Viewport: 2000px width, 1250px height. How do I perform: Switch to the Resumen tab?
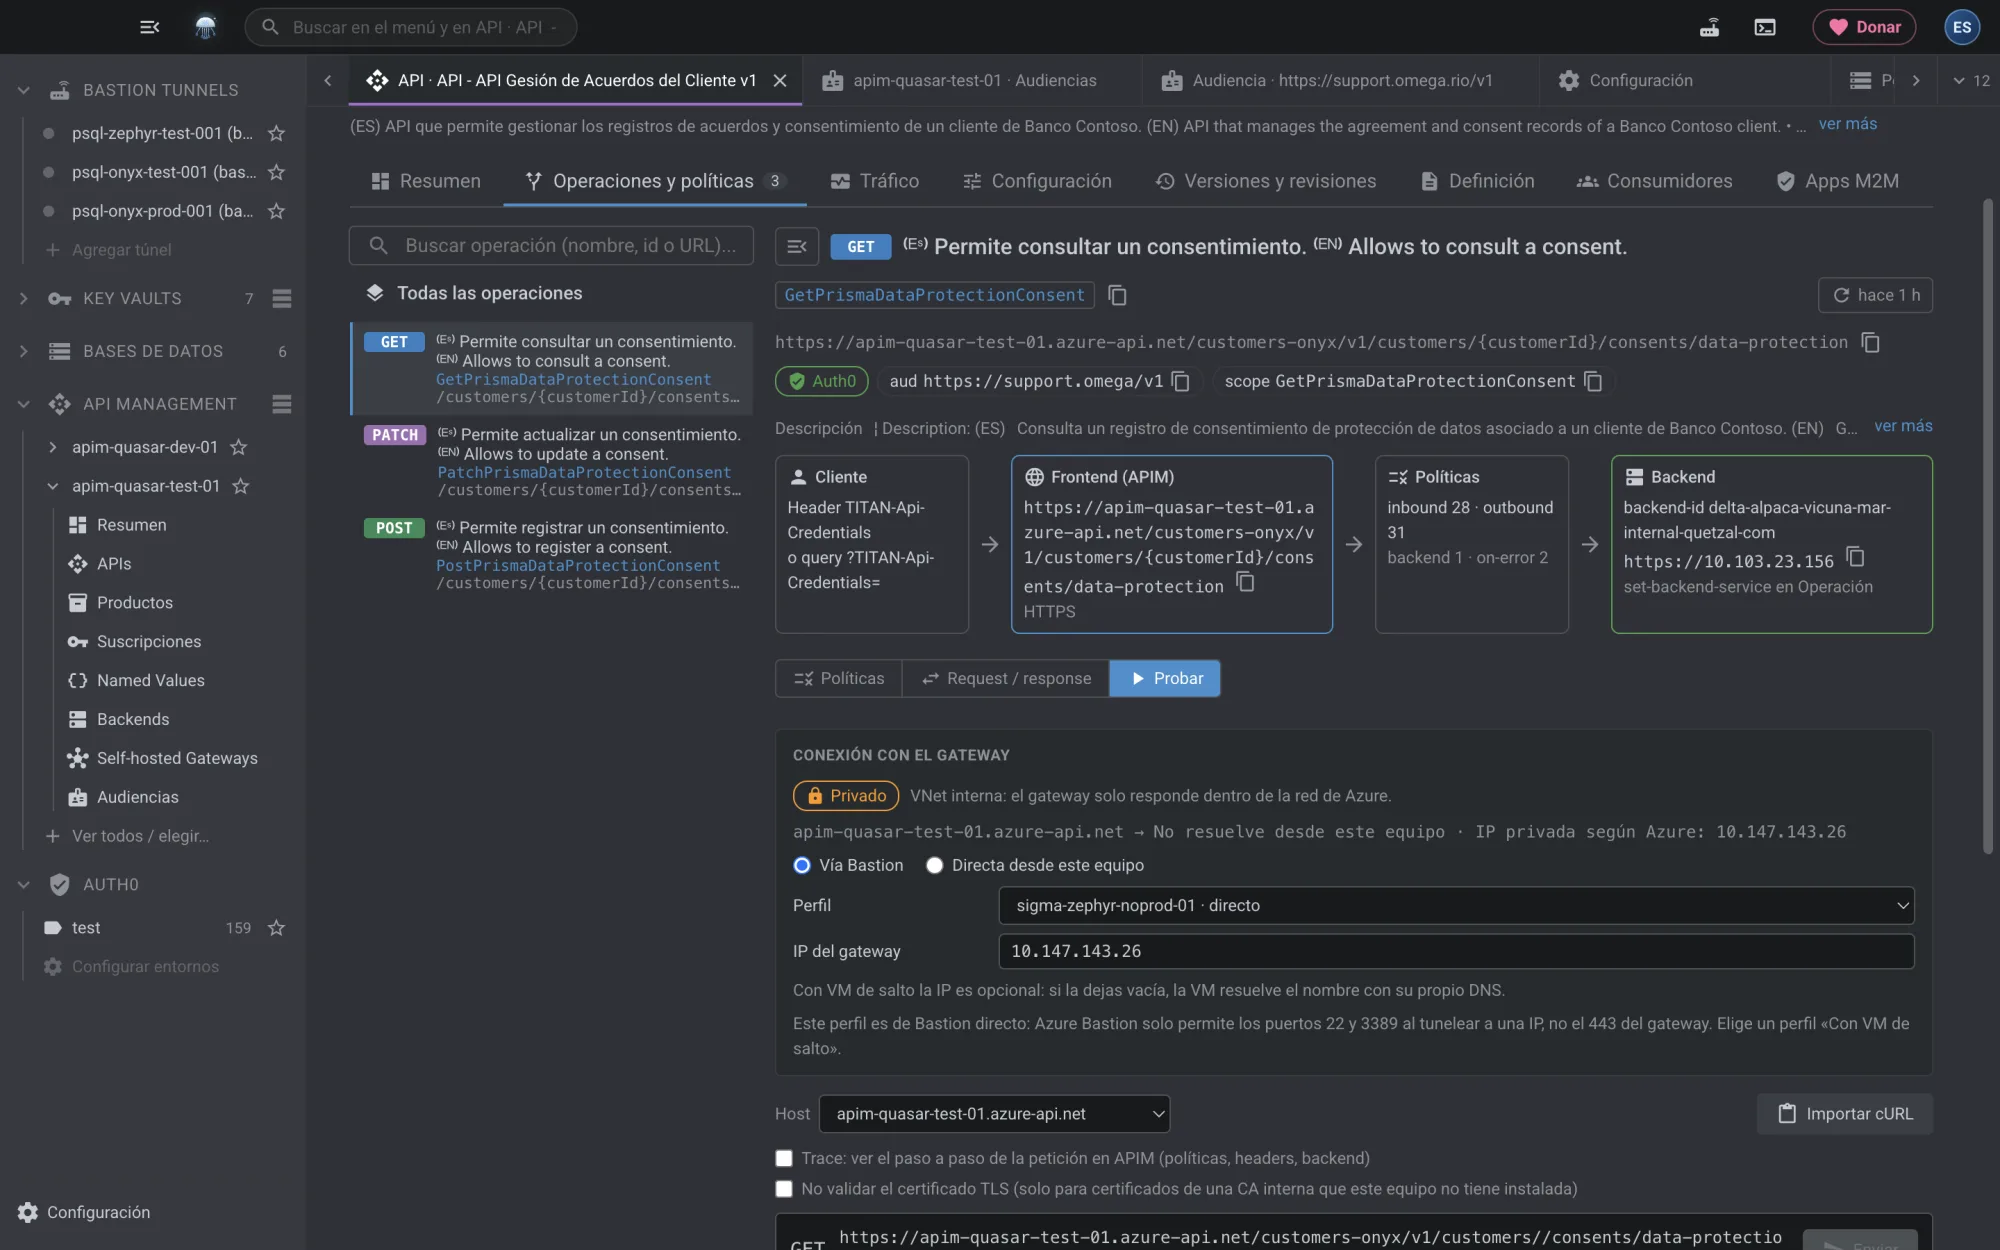pyautogui.click(x=426, y=181)
